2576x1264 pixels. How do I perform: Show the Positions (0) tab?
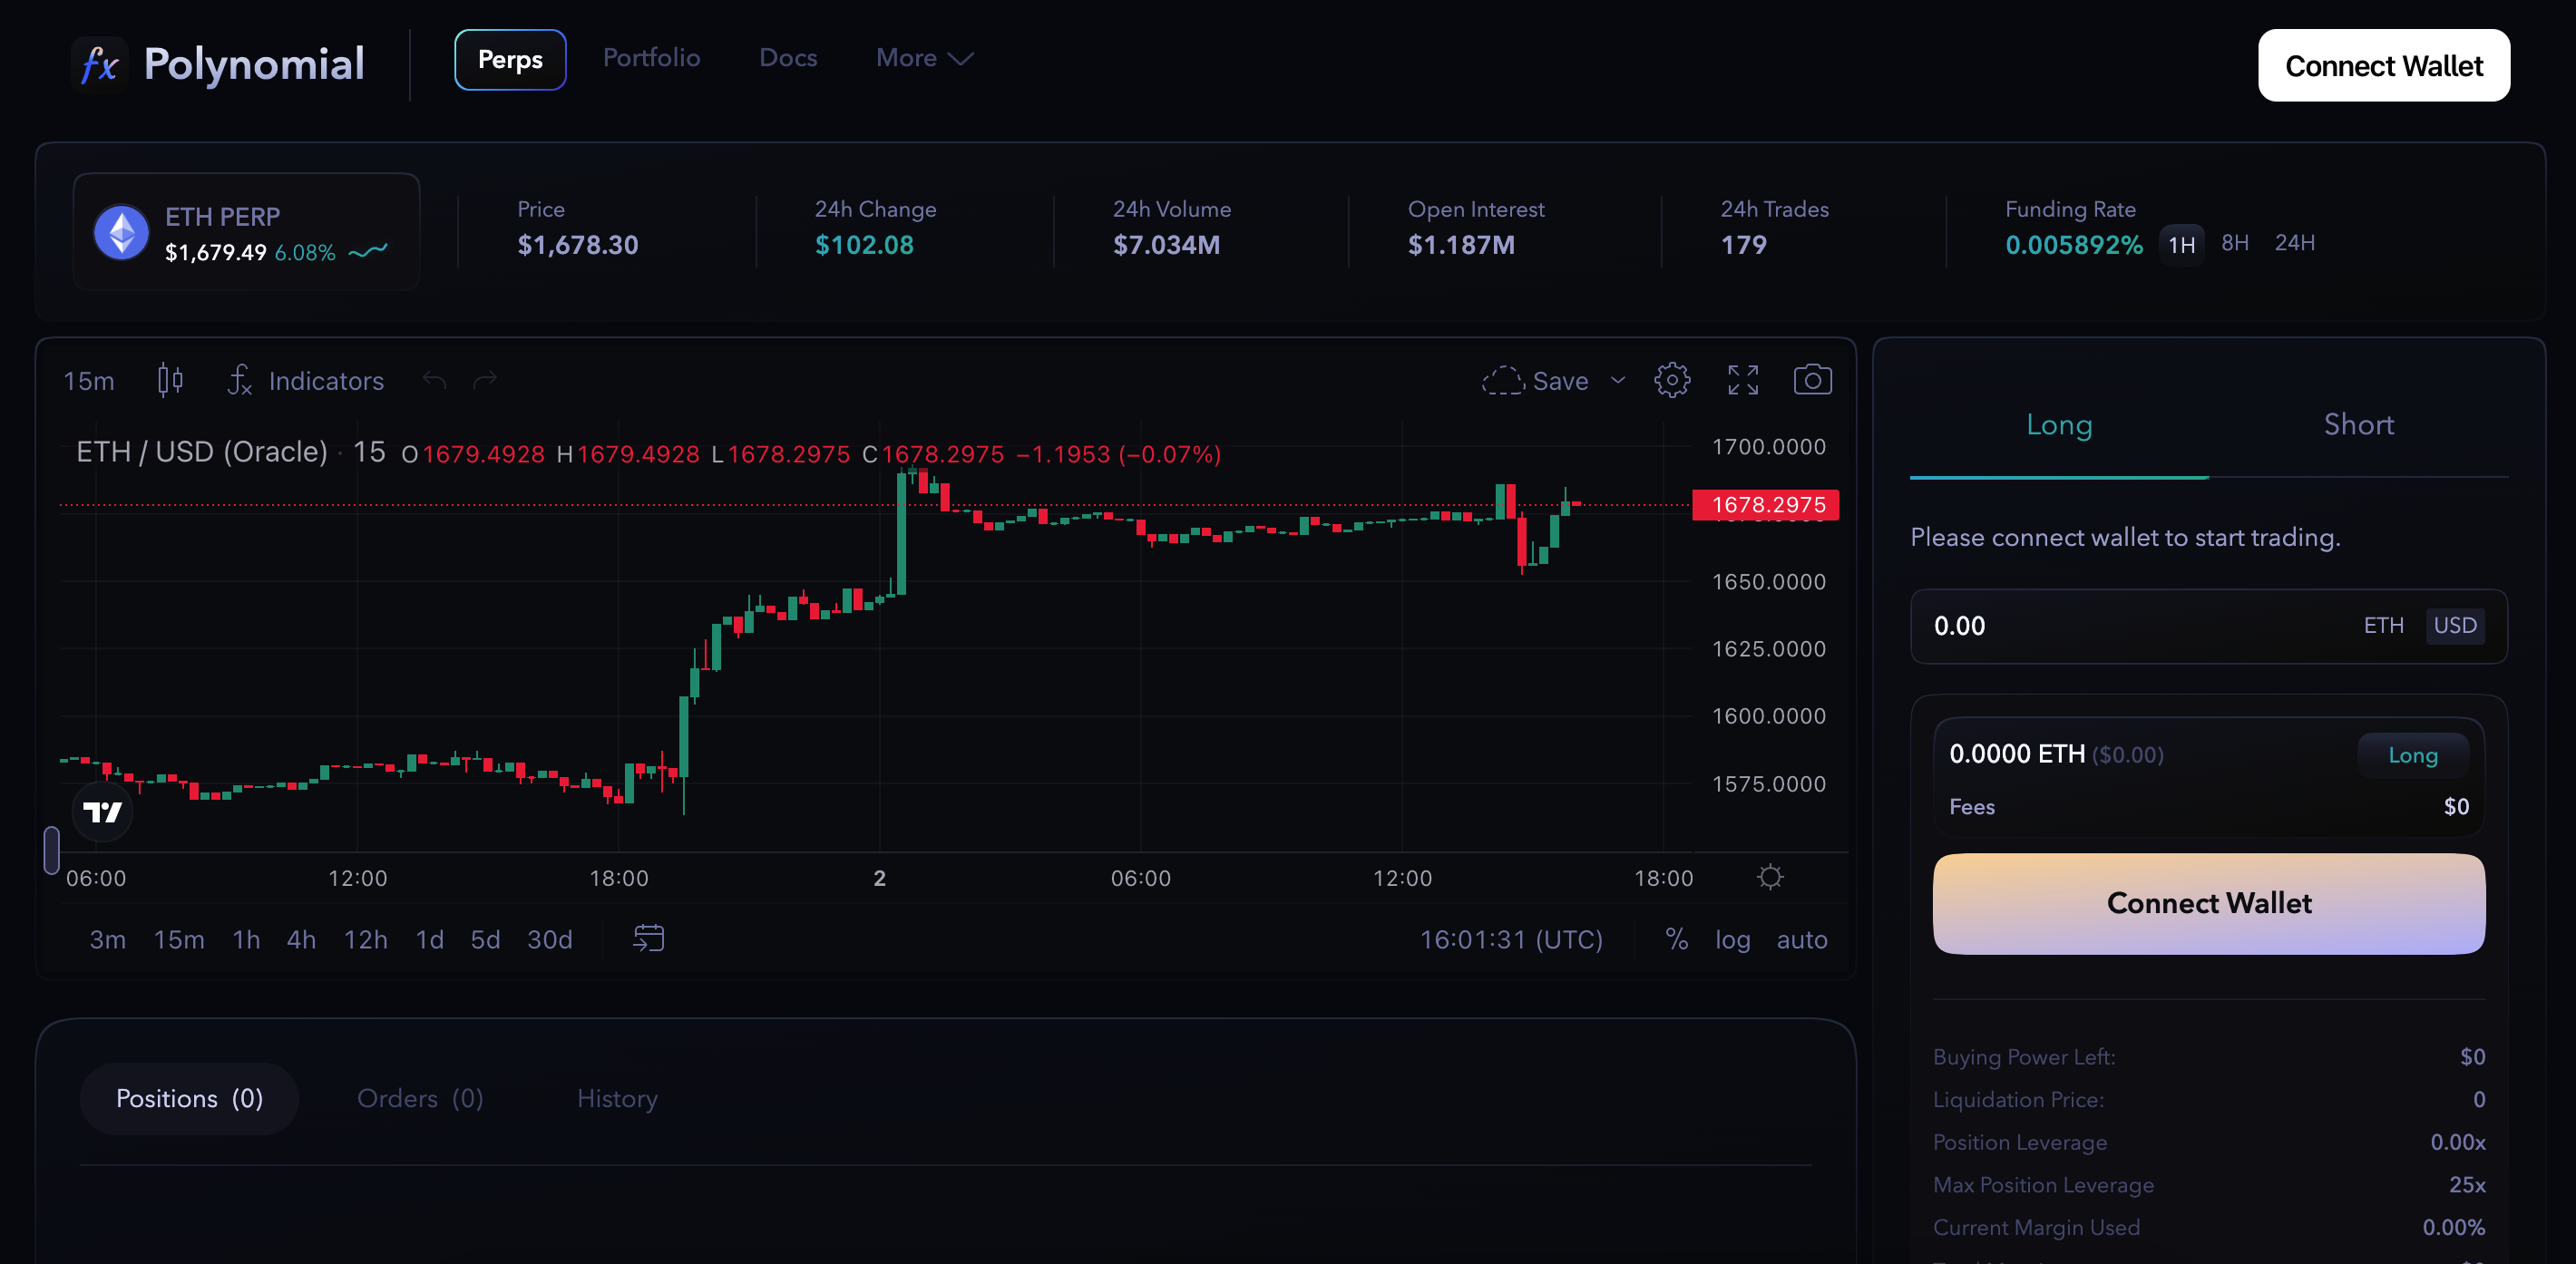189,1098
